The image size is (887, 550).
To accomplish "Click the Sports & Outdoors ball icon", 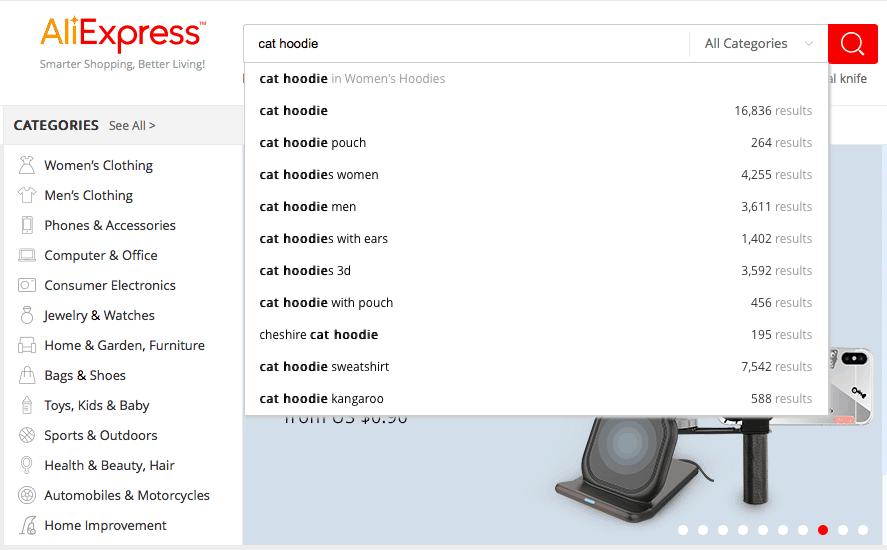I will click(27, 436).
